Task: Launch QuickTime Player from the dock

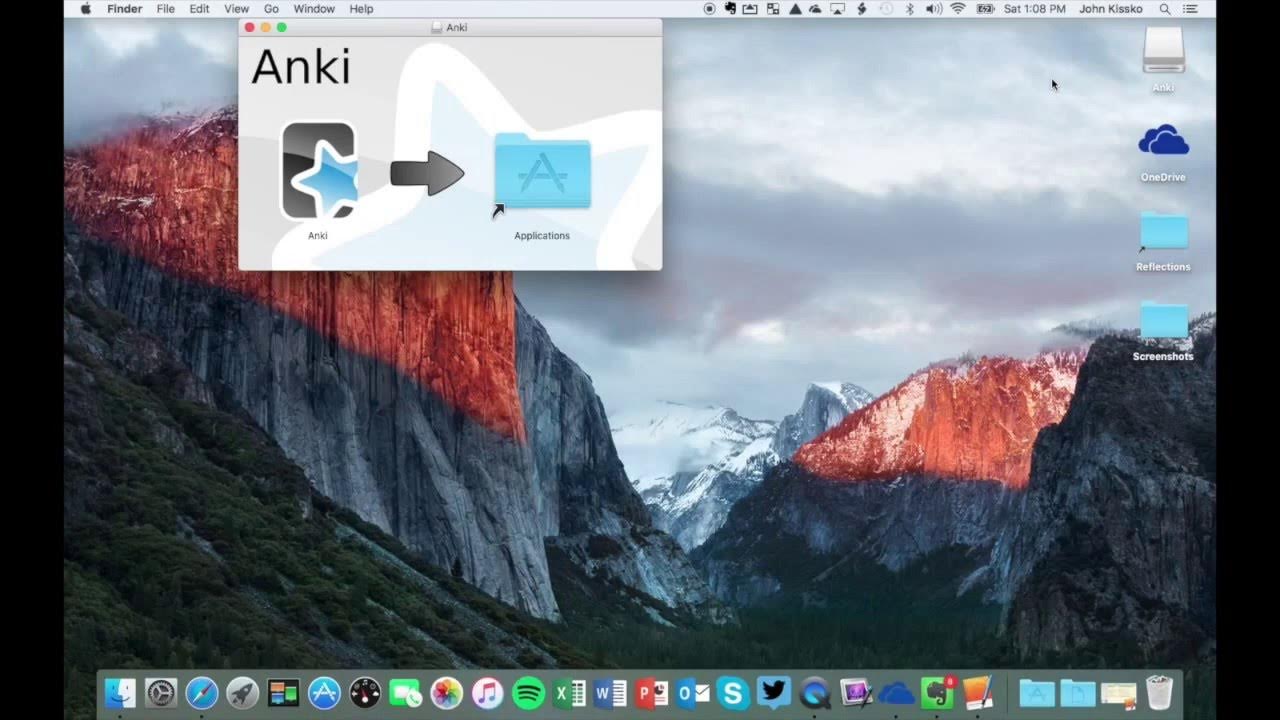Action: [x=815, y=692]
